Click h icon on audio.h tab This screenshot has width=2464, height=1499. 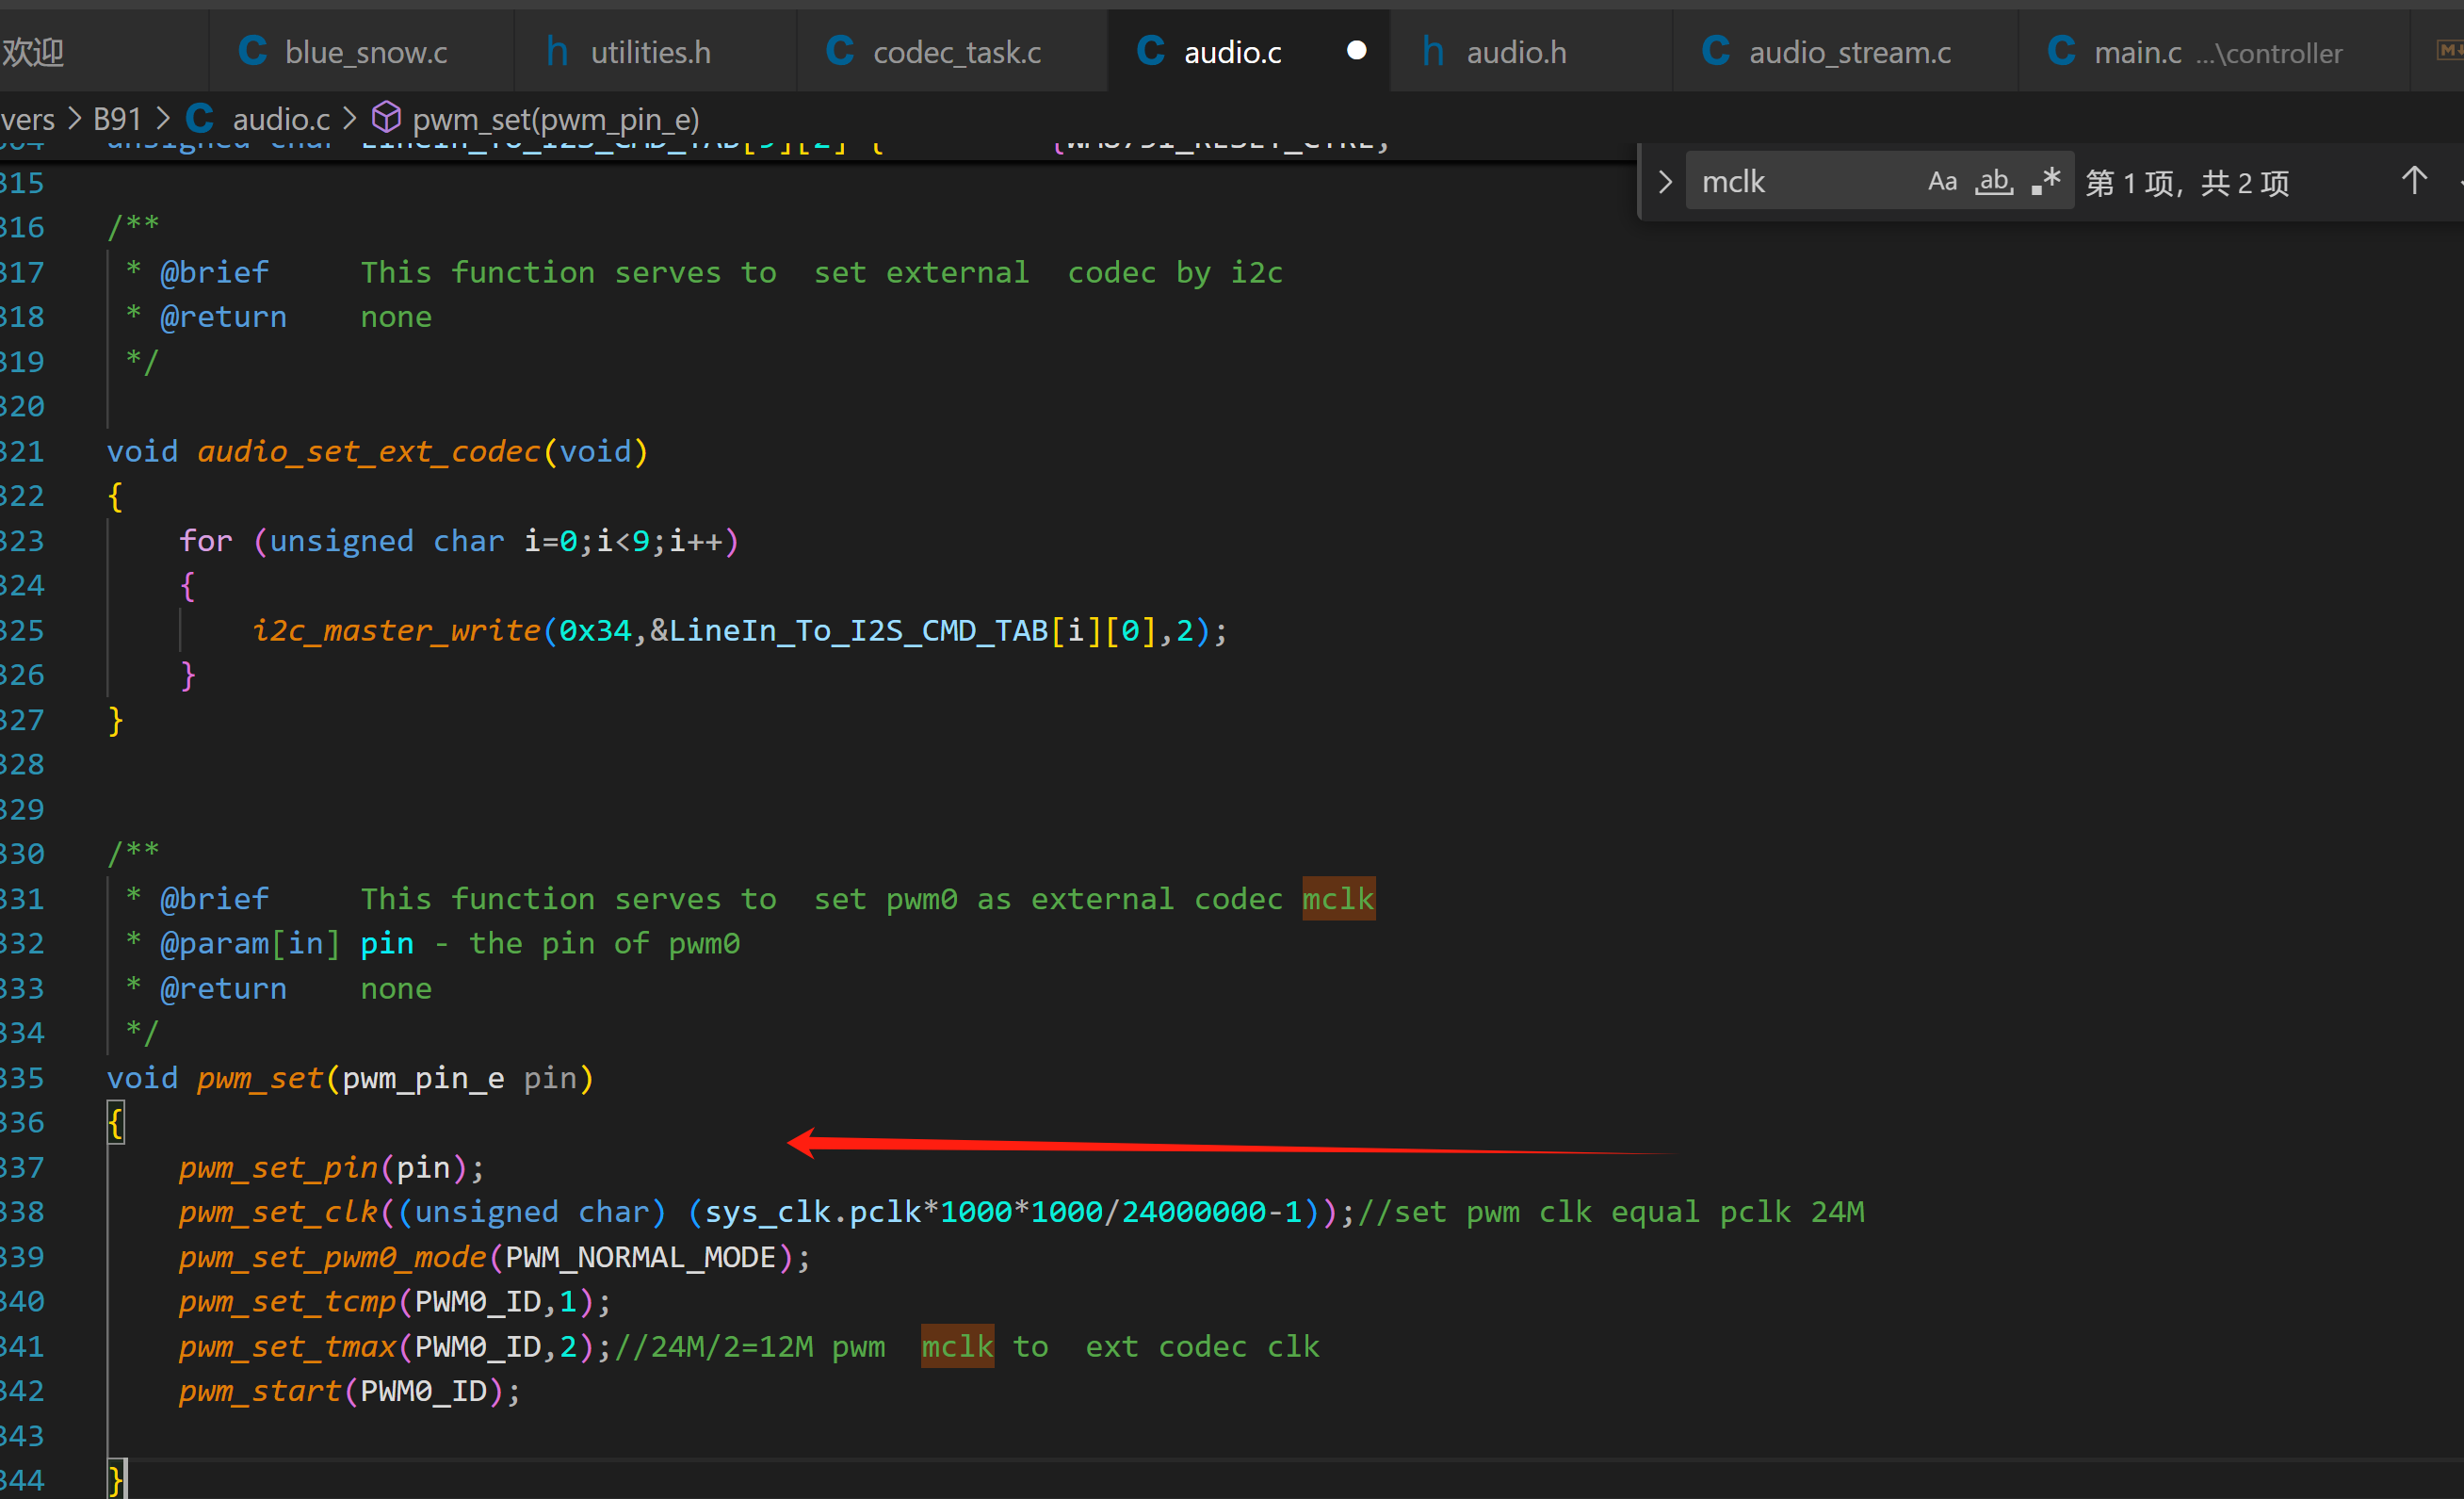pos(1433,50)
